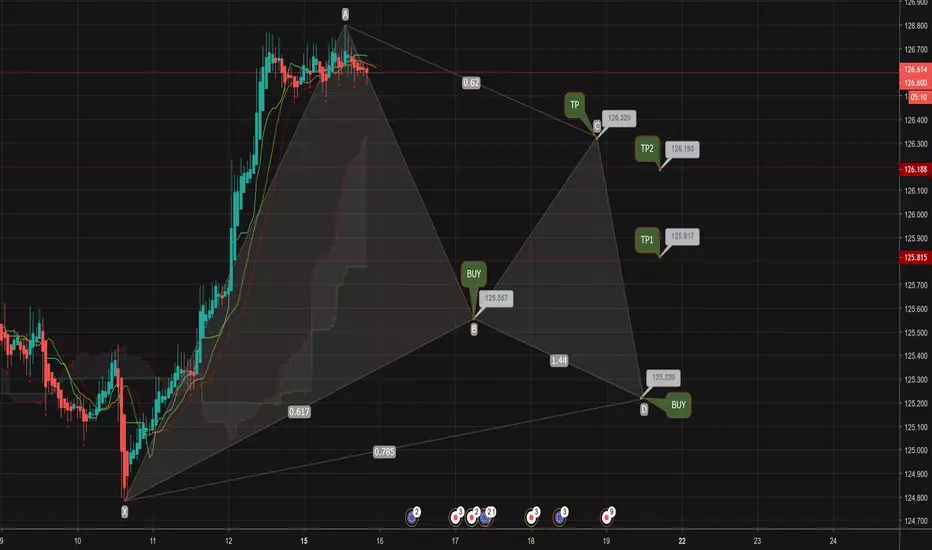Select the green TP callout near point C
Image resolution: width=932 pixels, height=550 pixels.
575,105
